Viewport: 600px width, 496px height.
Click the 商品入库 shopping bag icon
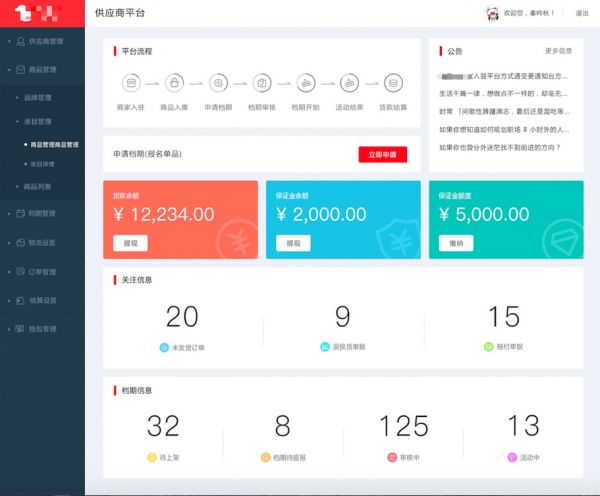coord(174,83)
